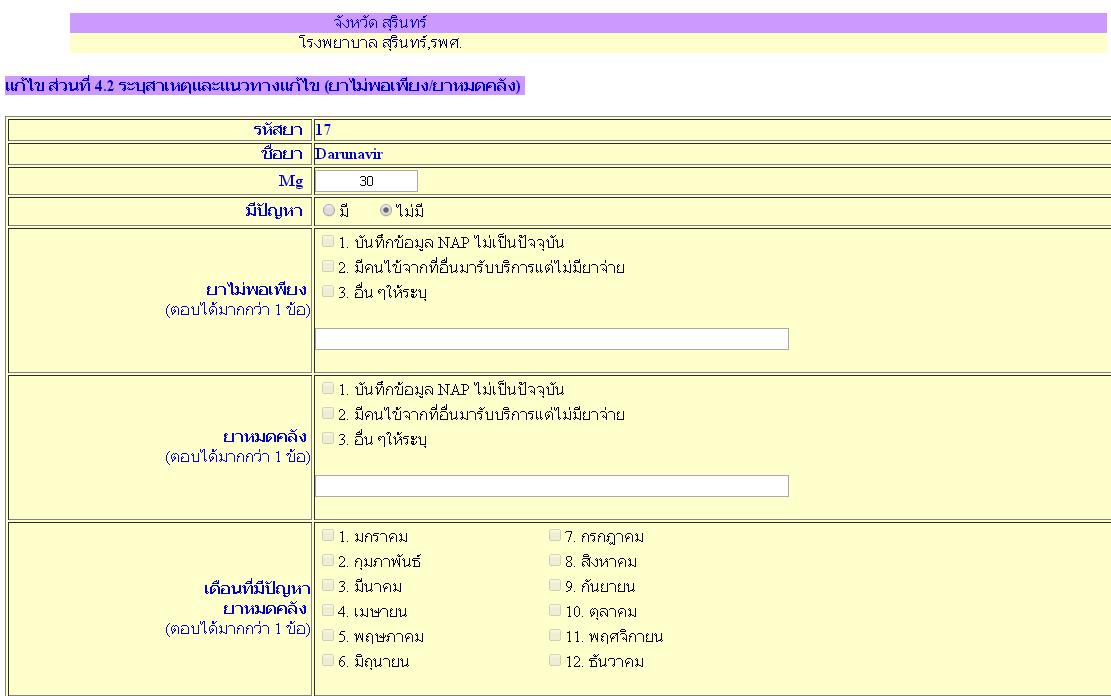The width and height of the screenshot is (1111, 696).
Task: Enable the ตุลาคม month checkbox
Action: [555, 610]
